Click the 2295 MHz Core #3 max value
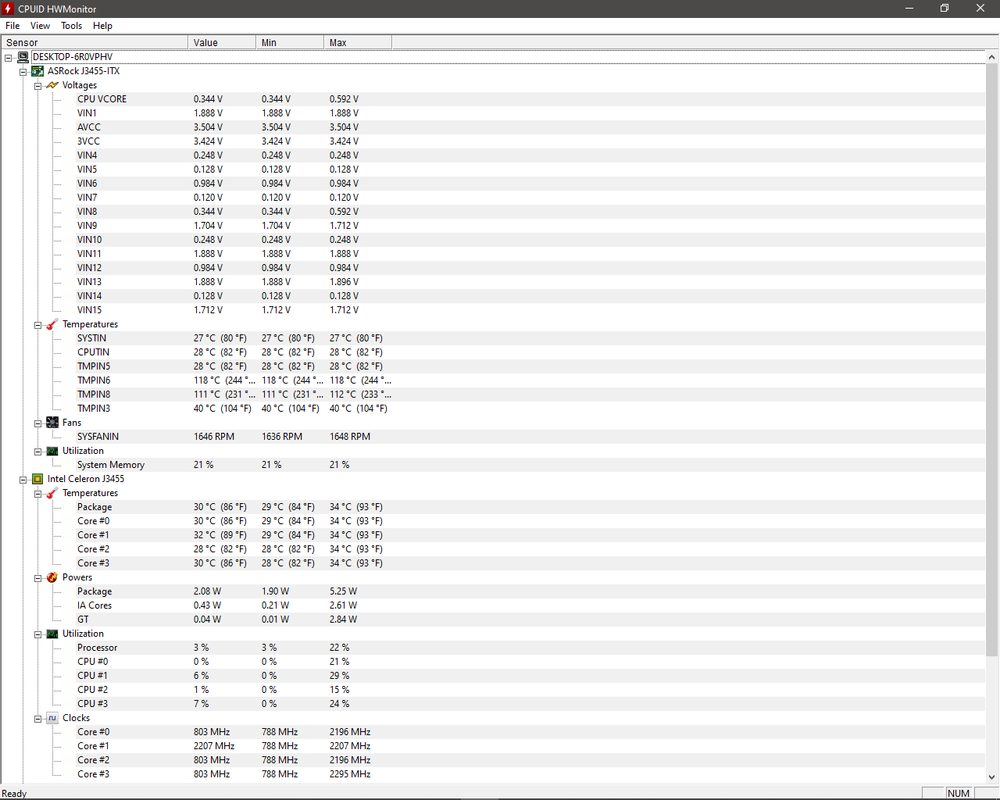1000x800 pixels. pyautogui.click(x=349, y=774)
